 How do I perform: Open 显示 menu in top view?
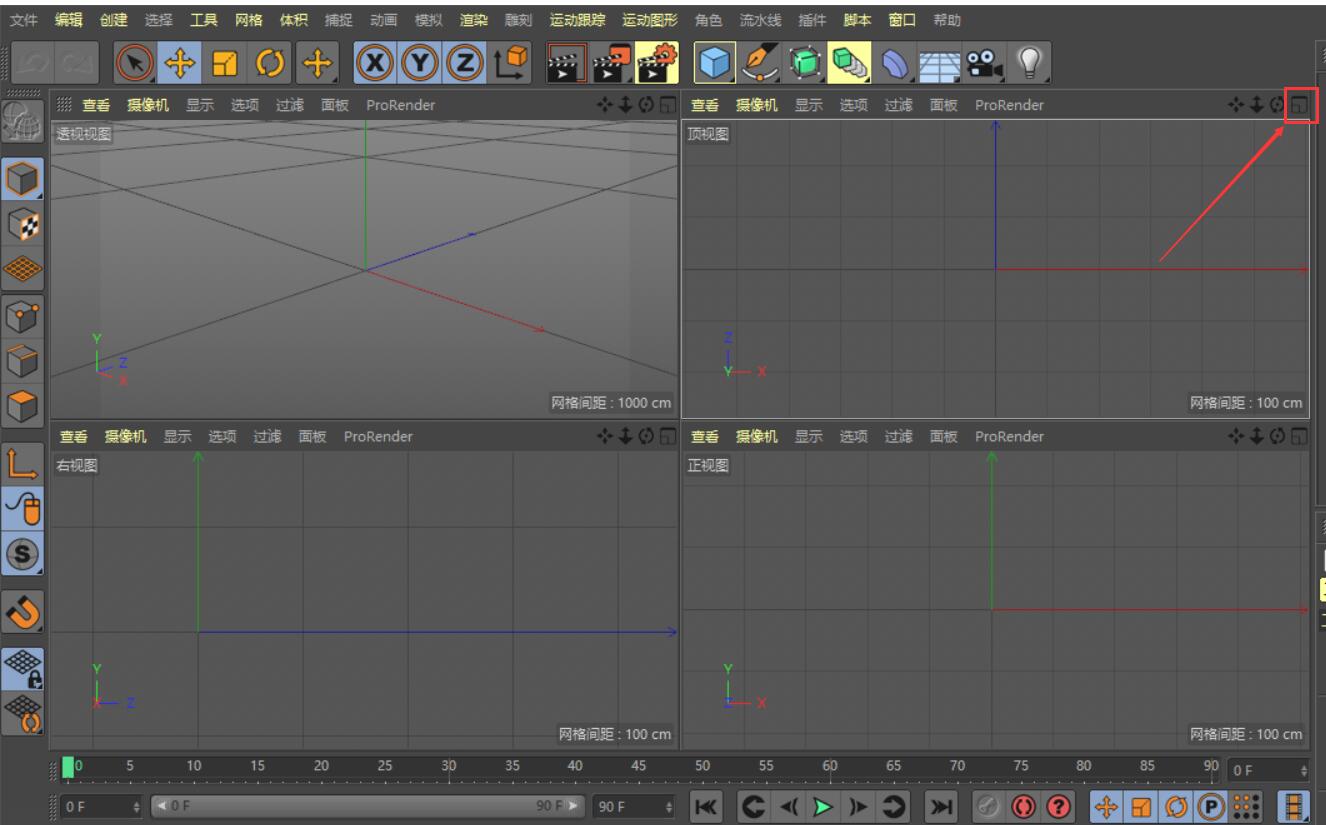coord(809,105)
